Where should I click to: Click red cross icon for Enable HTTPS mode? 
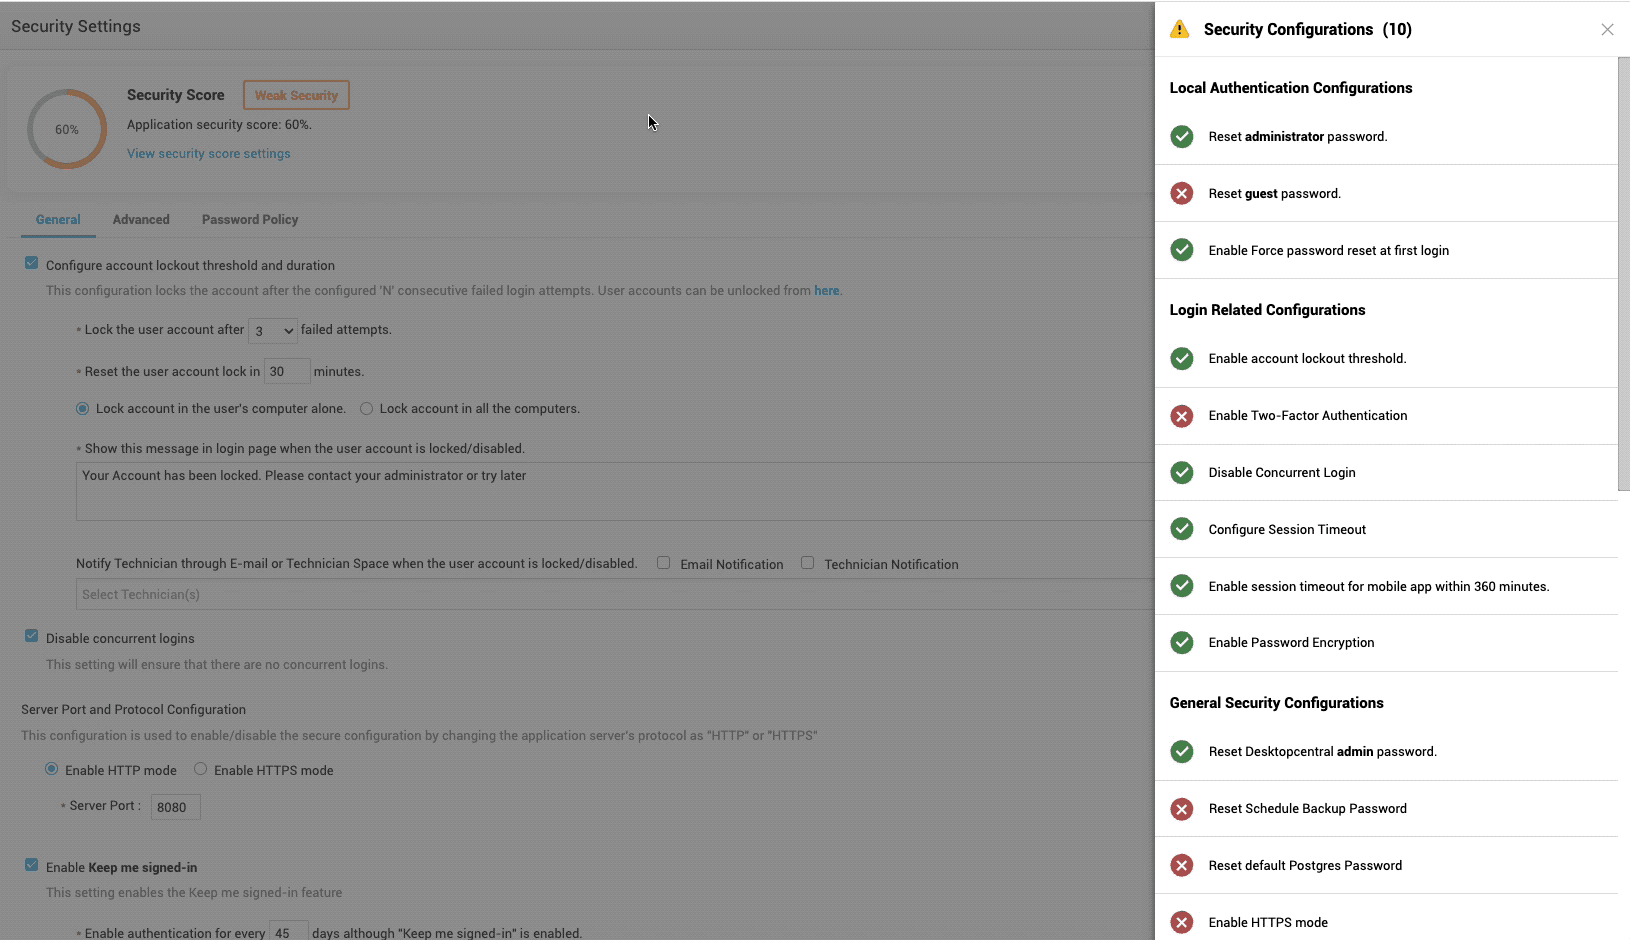click(1182, 923)
